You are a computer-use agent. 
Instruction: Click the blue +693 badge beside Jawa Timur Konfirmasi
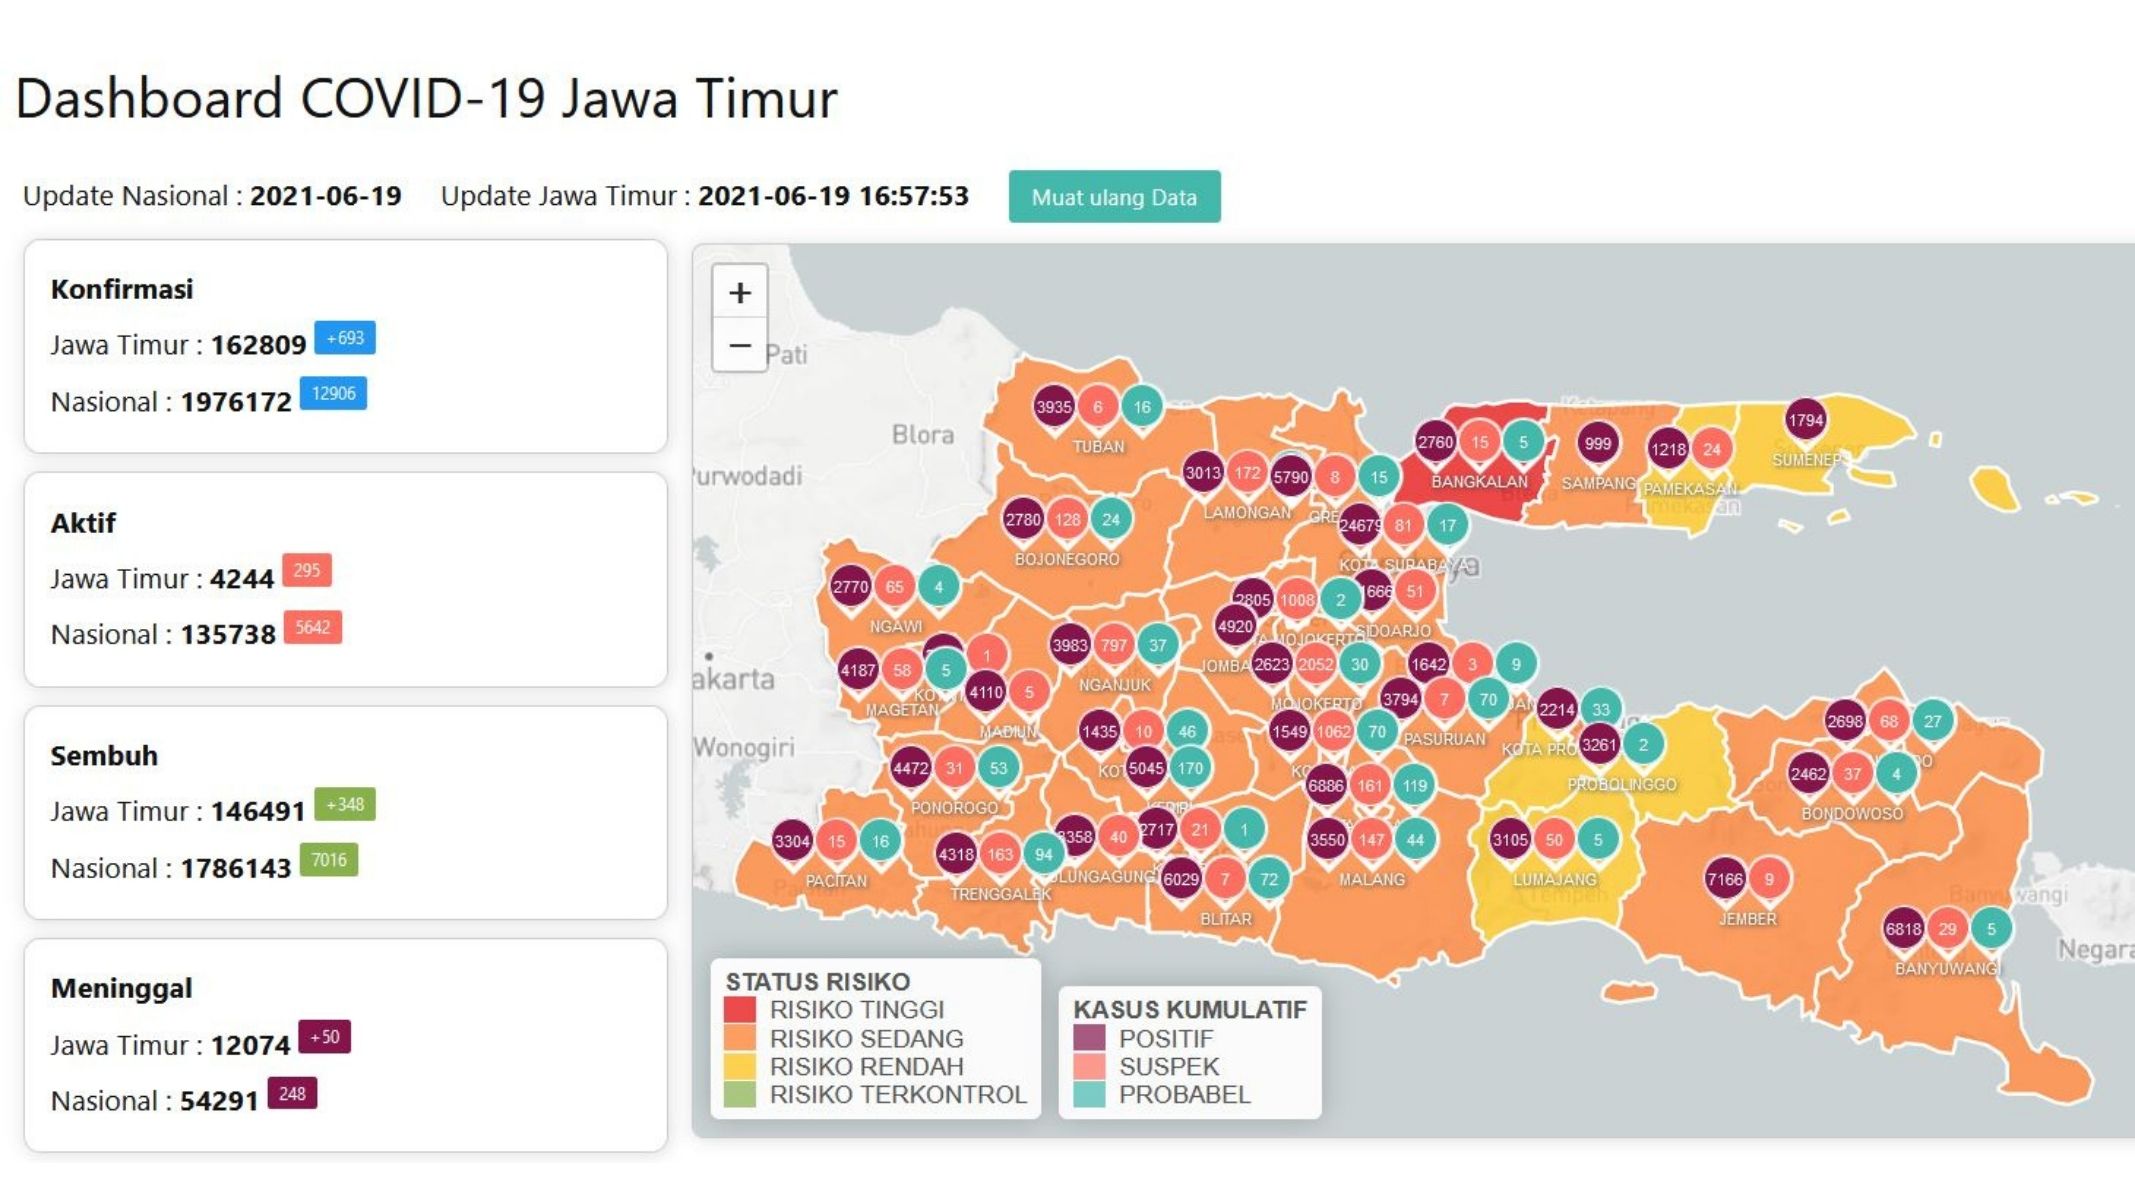tap(343, 339)
